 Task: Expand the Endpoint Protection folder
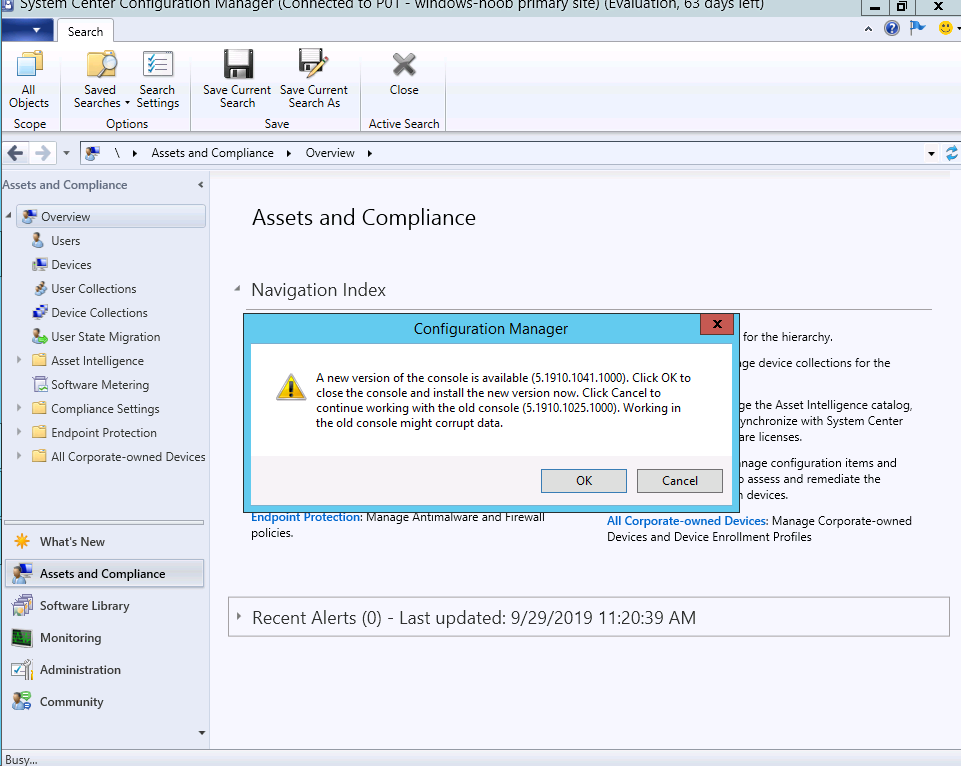pyautogui.click(x=18, y=432)
